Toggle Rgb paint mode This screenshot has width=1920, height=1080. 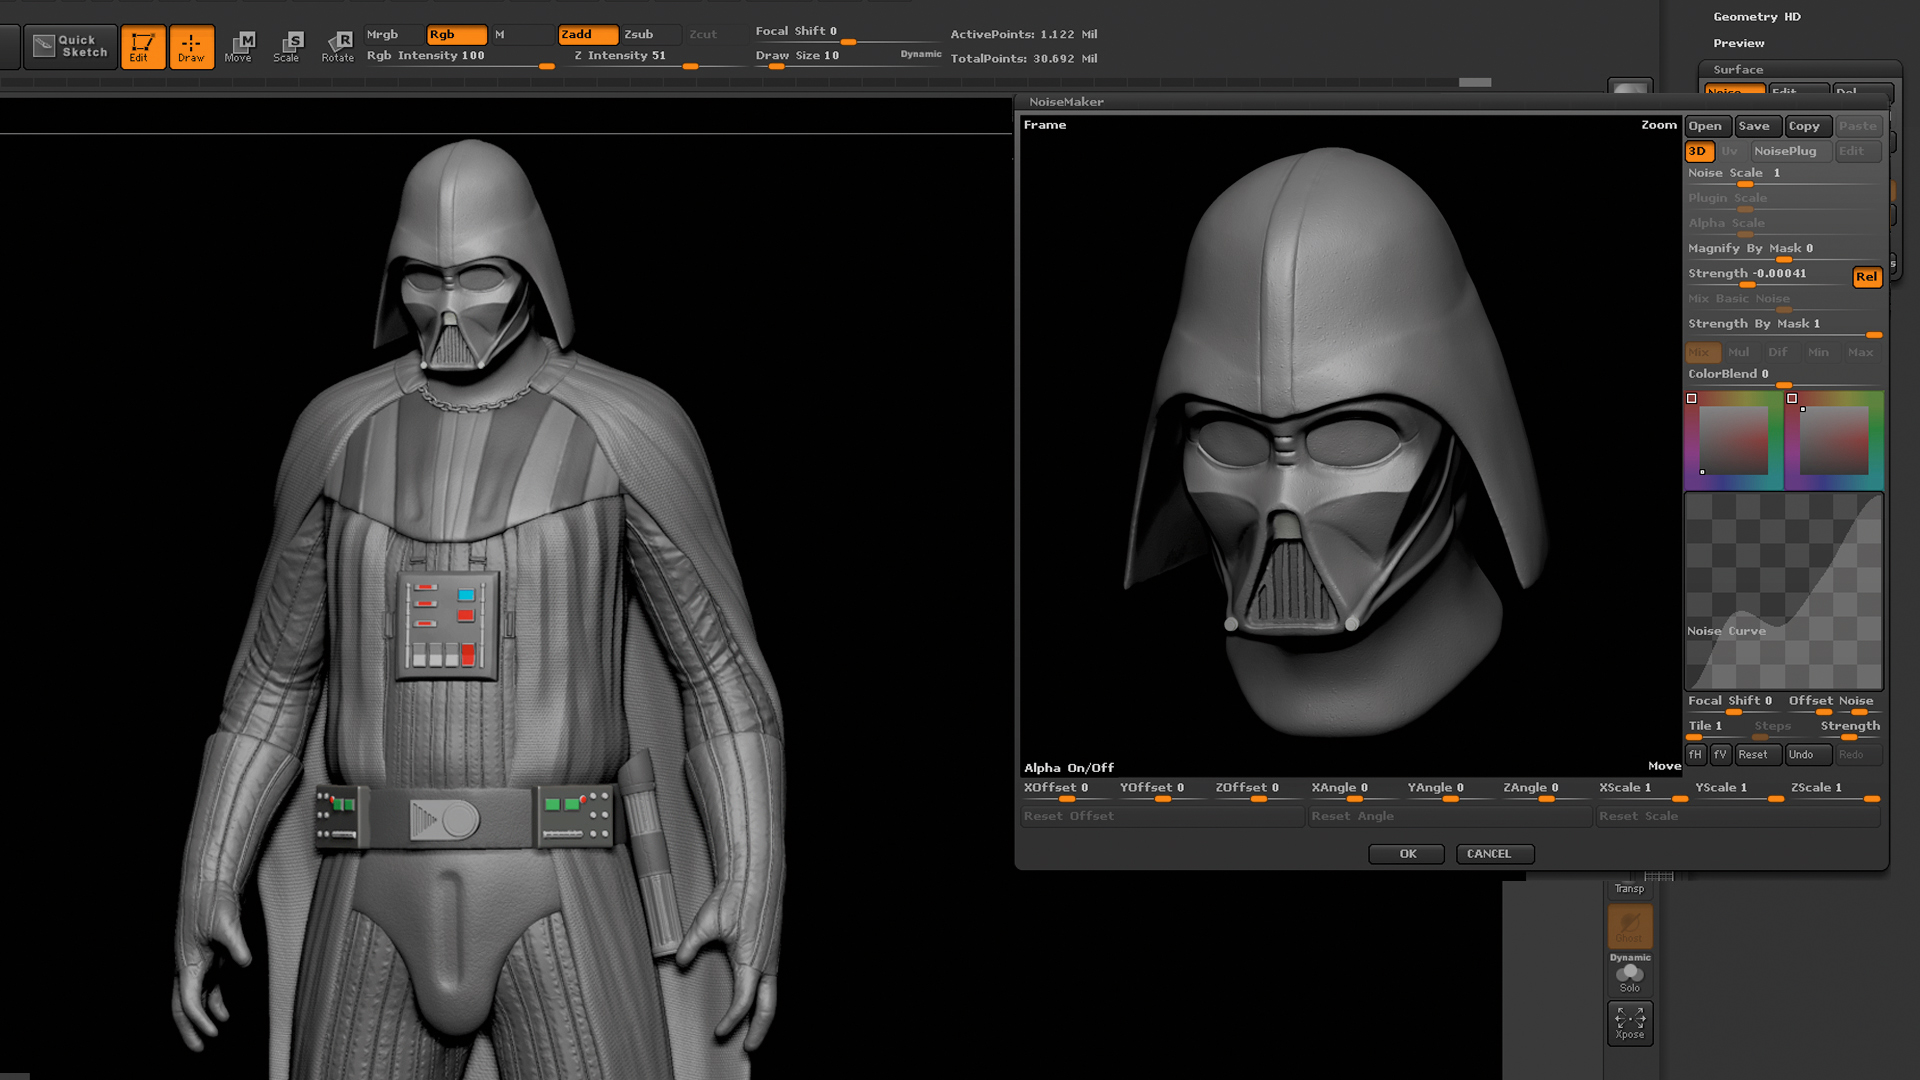click(x=456, y=34)
